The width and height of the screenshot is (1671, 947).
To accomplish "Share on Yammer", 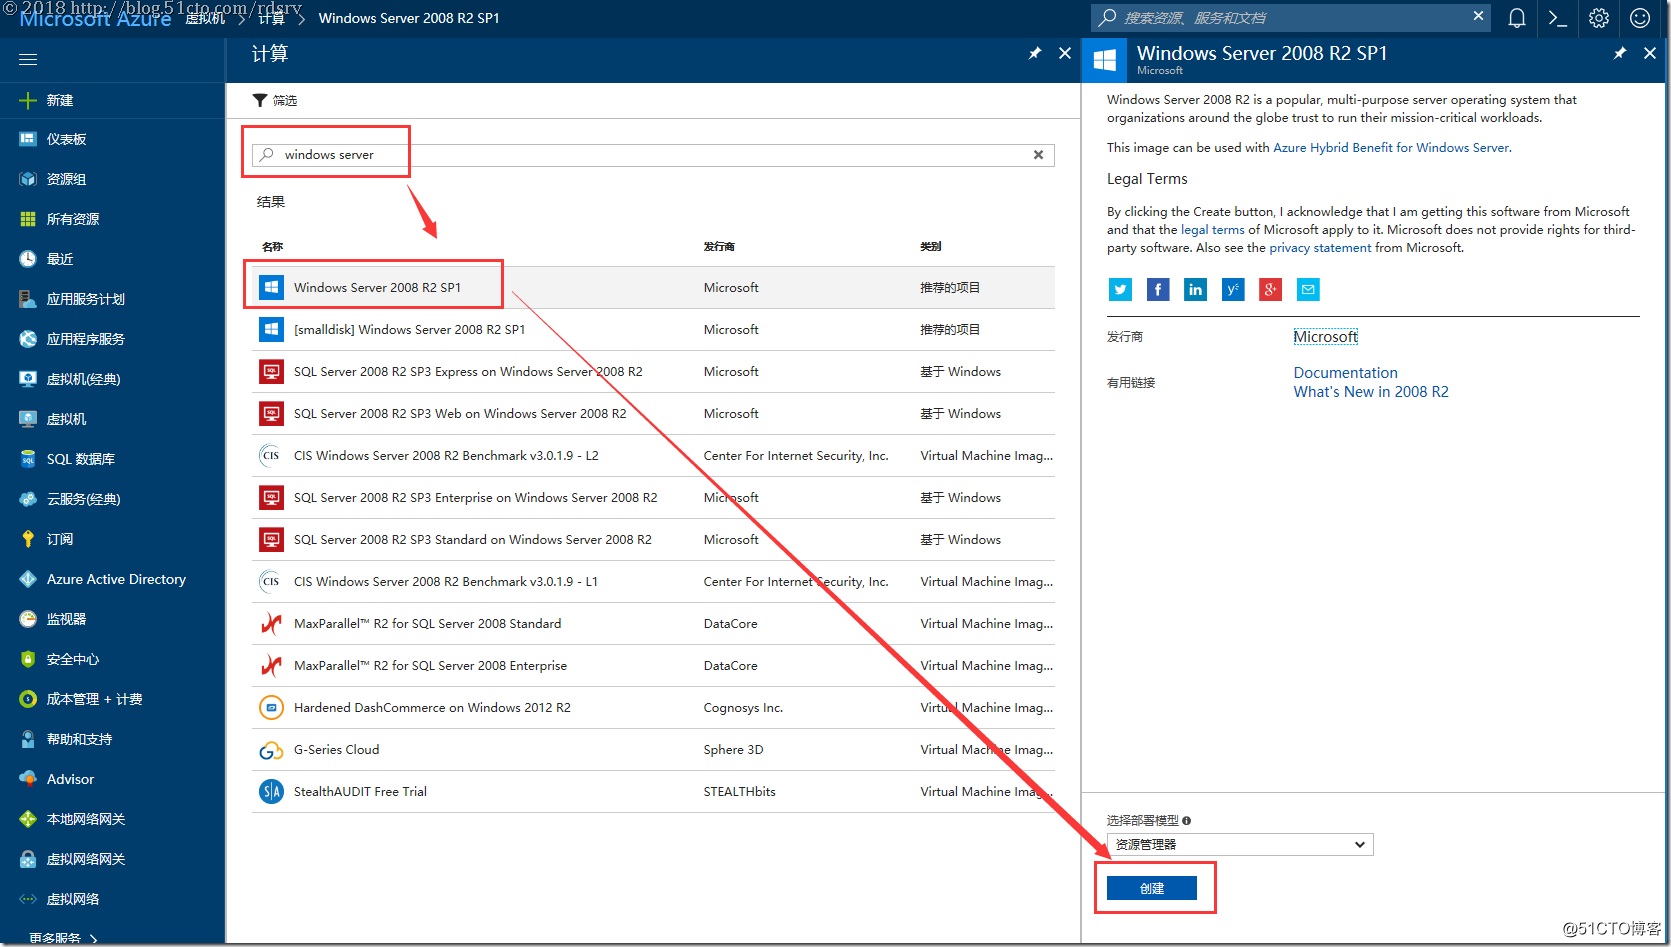I will pyautogui.click(x=1233, y=290).
